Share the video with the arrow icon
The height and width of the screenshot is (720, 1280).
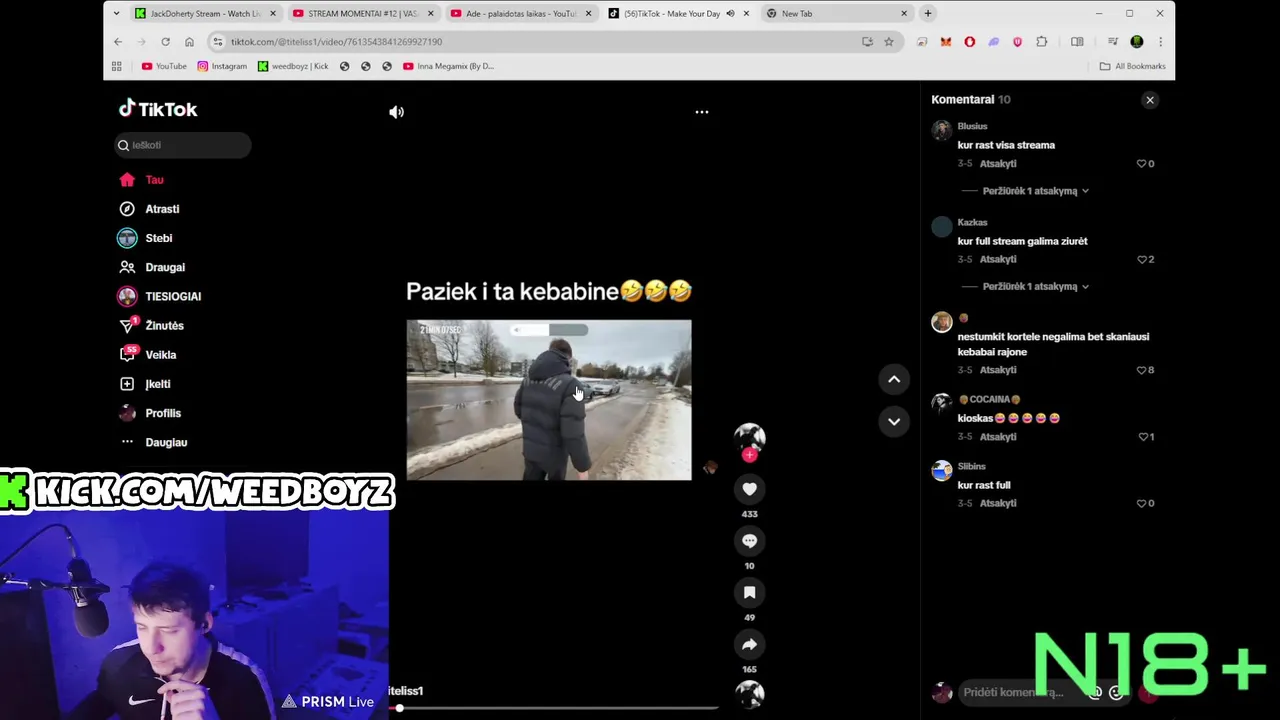pos(749,645)
